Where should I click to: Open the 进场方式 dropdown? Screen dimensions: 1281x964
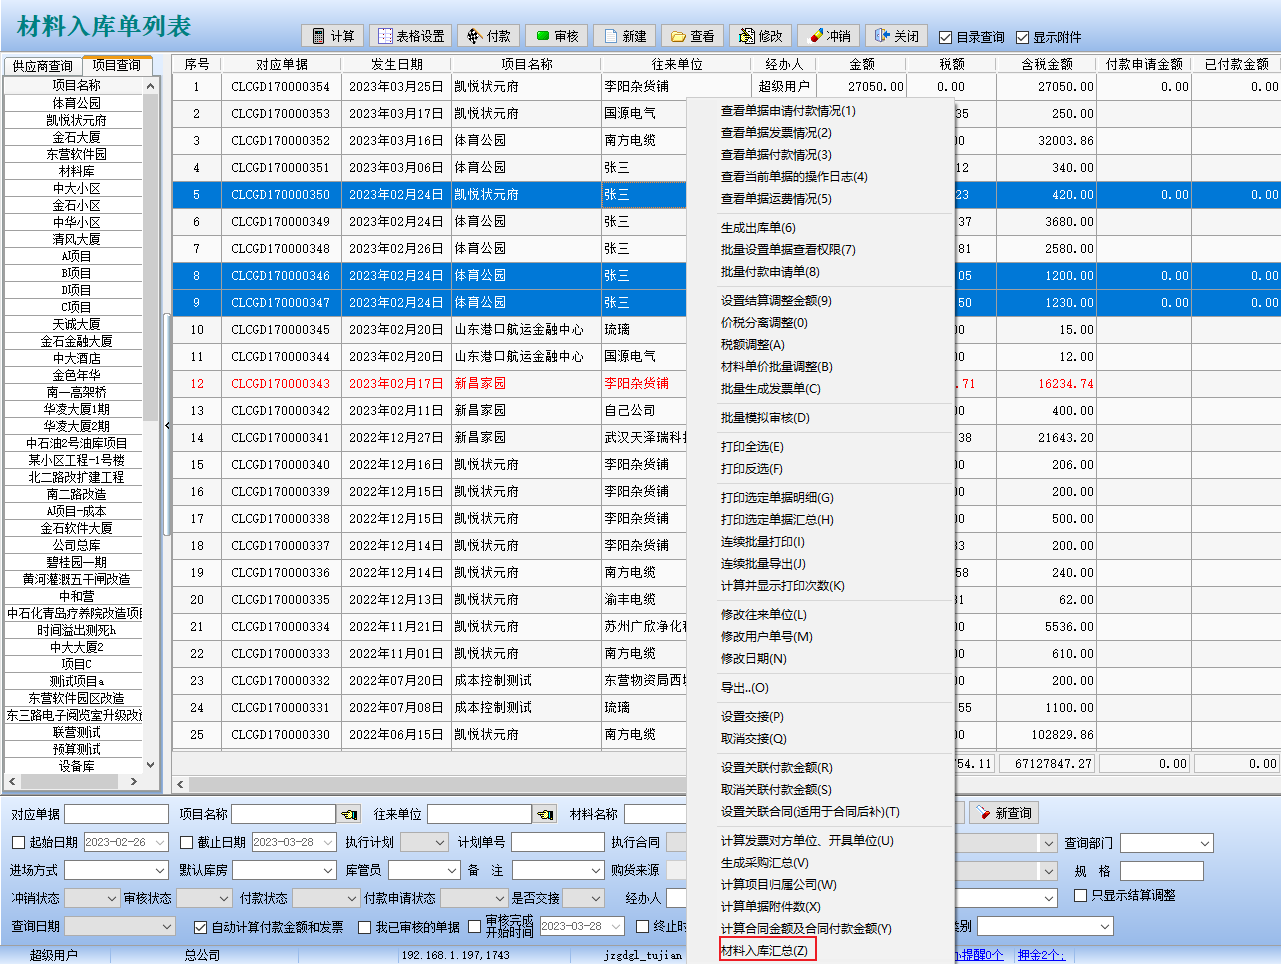(159, 871)
